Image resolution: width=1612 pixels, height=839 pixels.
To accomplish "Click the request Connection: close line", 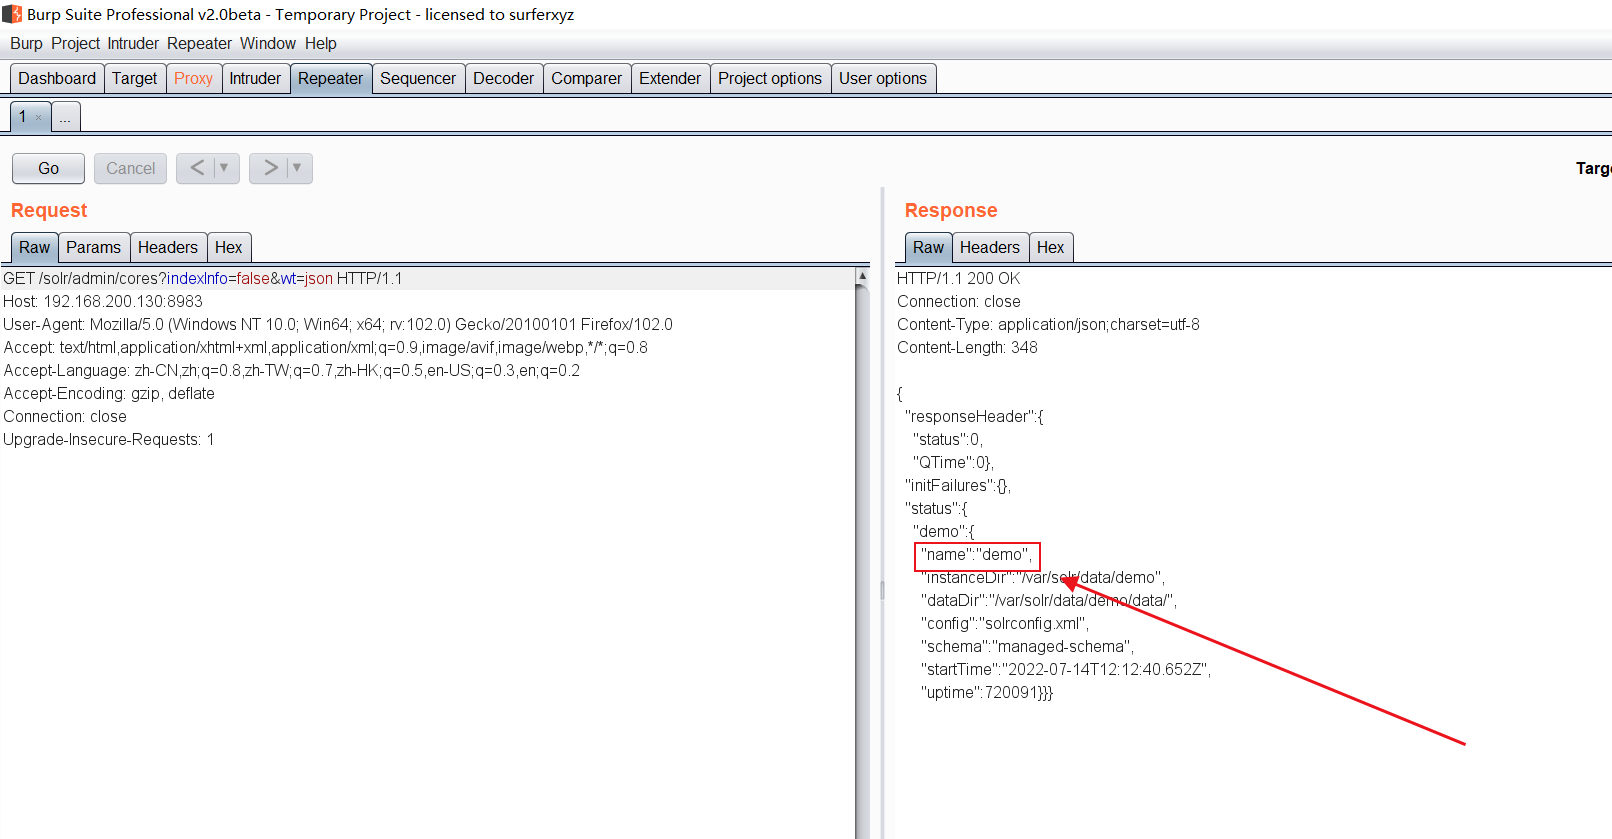I will [x=65, y=416].
